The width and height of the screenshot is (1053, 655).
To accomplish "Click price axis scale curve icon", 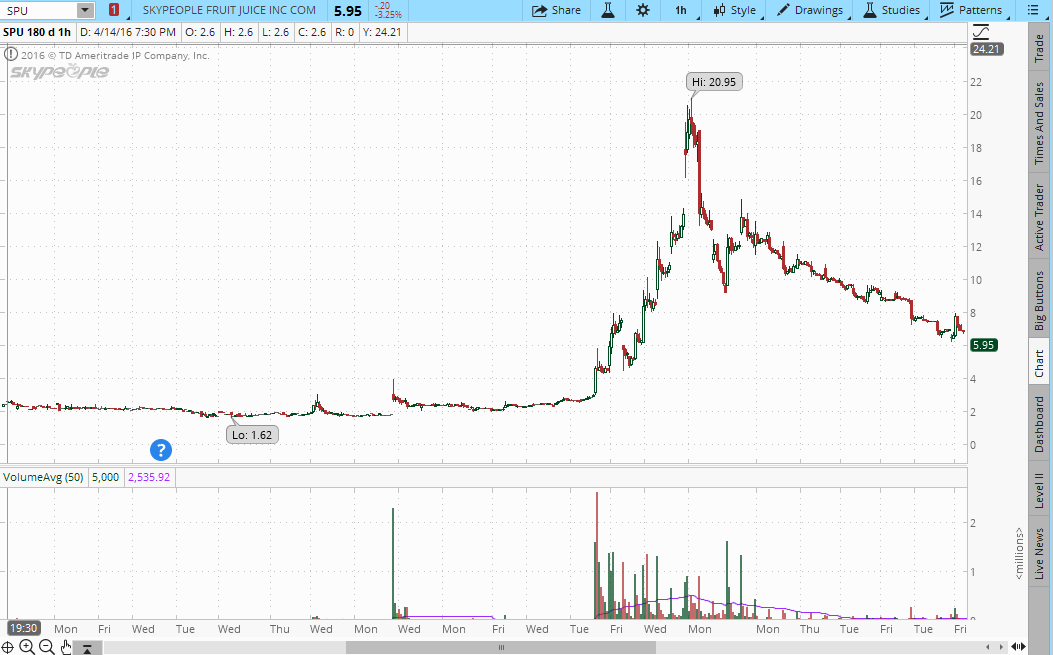I will tap(981, 32).
